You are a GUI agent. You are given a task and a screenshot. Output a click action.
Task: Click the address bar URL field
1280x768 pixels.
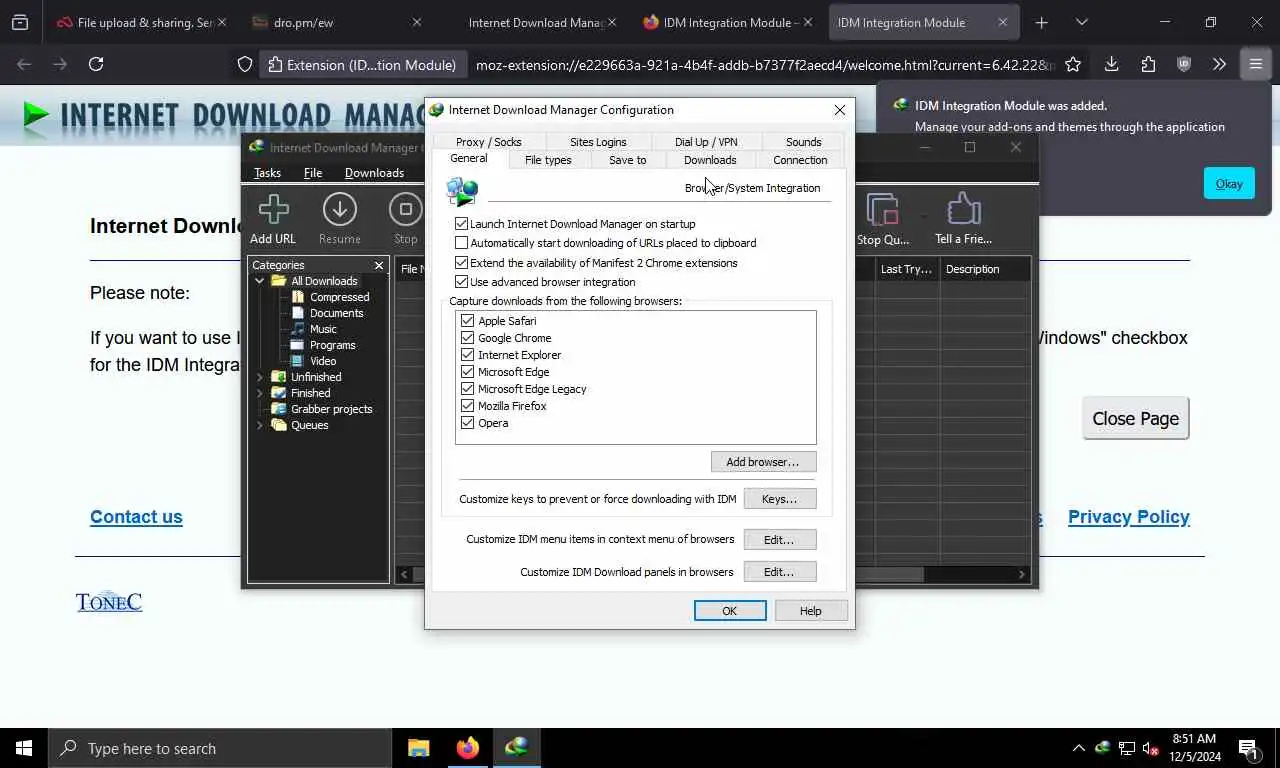[763, 65]
